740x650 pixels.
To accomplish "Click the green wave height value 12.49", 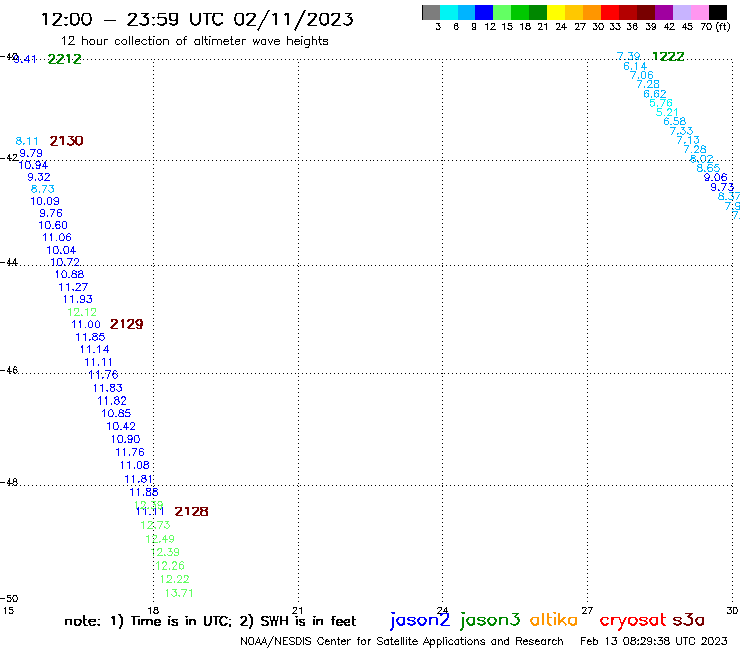I will coord(160,539).
